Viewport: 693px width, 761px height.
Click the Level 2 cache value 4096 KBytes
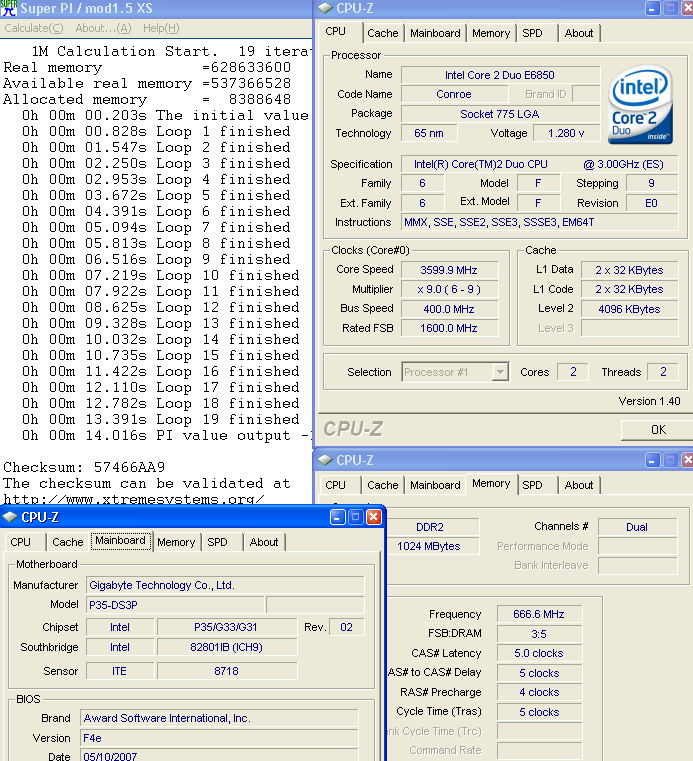tap(629, 309)
